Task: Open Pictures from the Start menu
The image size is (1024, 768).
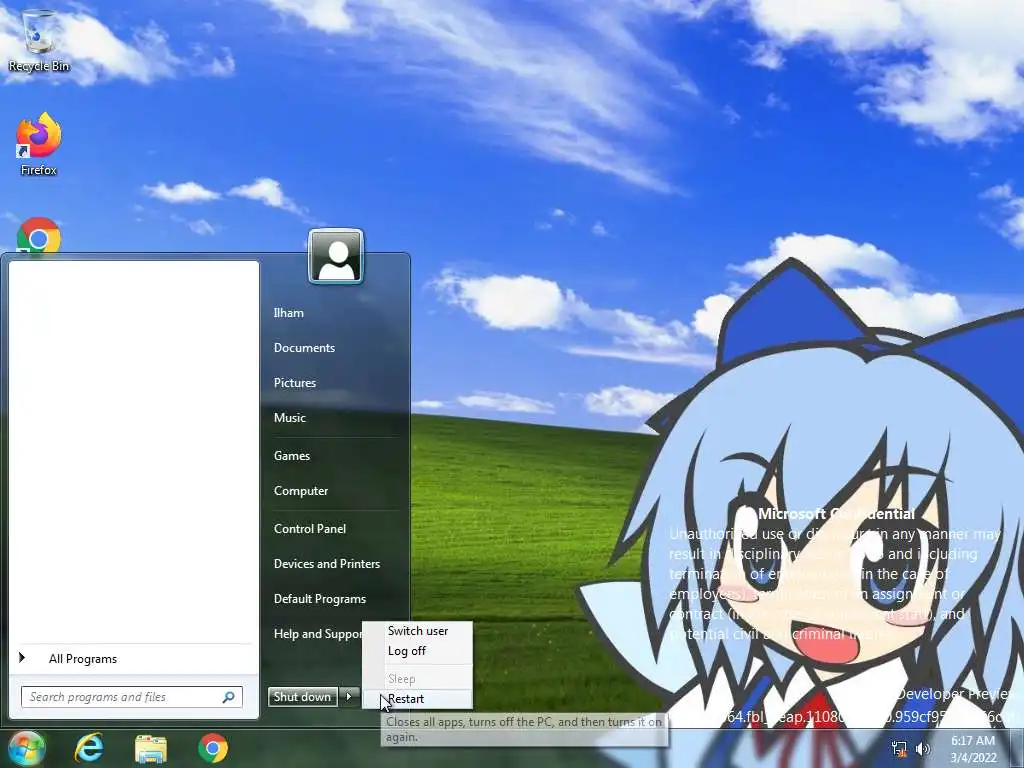Action: pyautogui.click(x=295, y=383)
